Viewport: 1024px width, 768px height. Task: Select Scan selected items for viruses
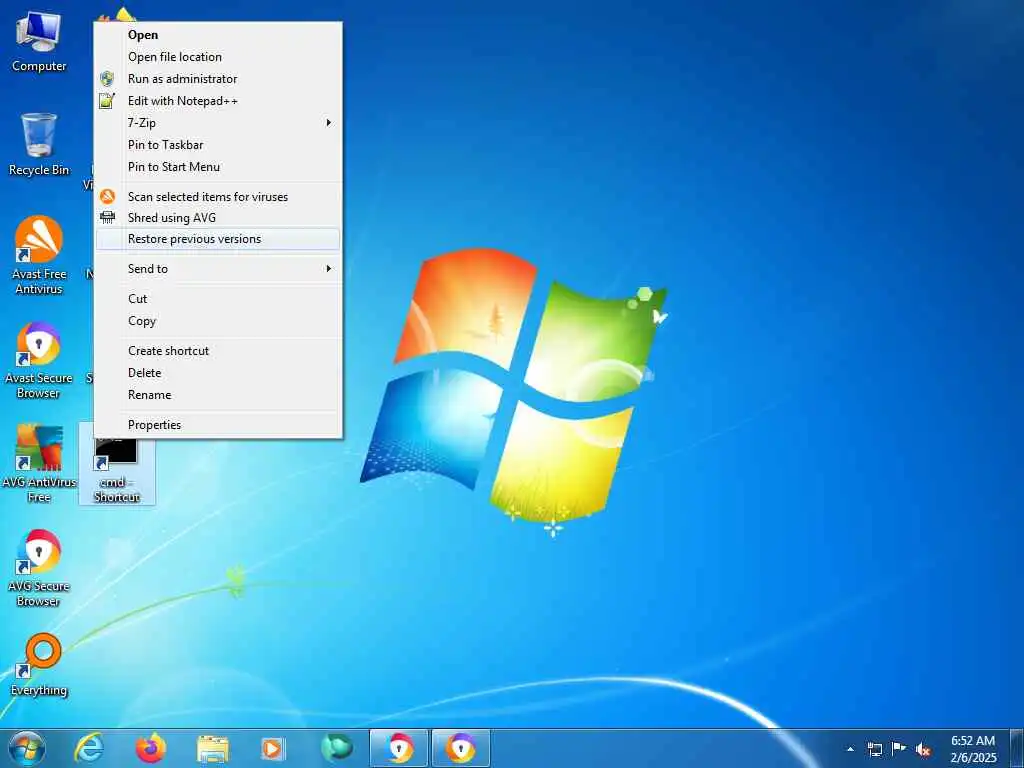[x=218, y=197]
